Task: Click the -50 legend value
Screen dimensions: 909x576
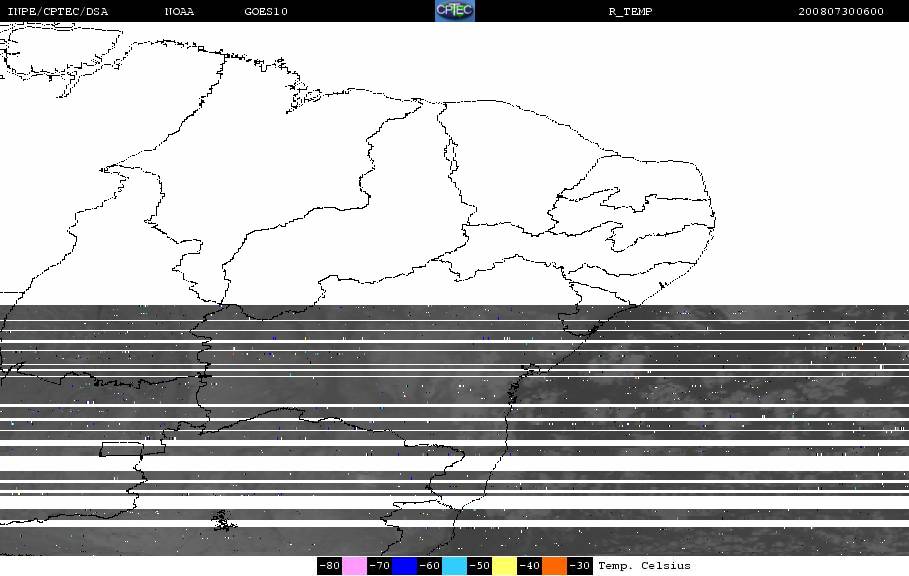Action: (479, 566)
